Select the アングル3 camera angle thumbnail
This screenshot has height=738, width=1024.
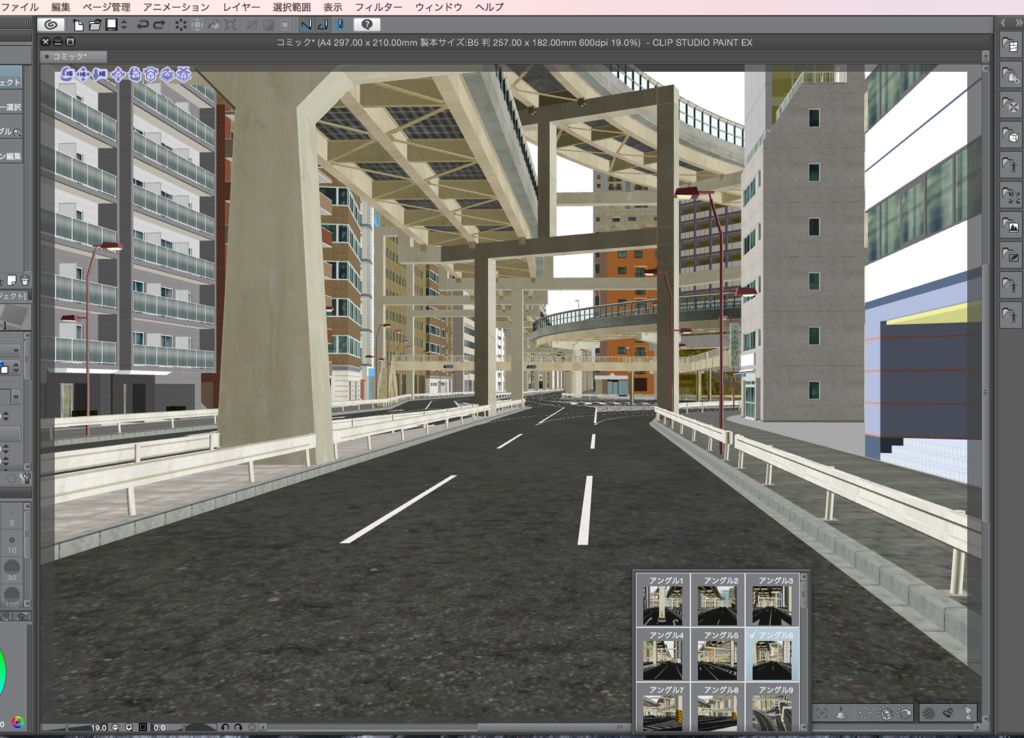(774, 605)
